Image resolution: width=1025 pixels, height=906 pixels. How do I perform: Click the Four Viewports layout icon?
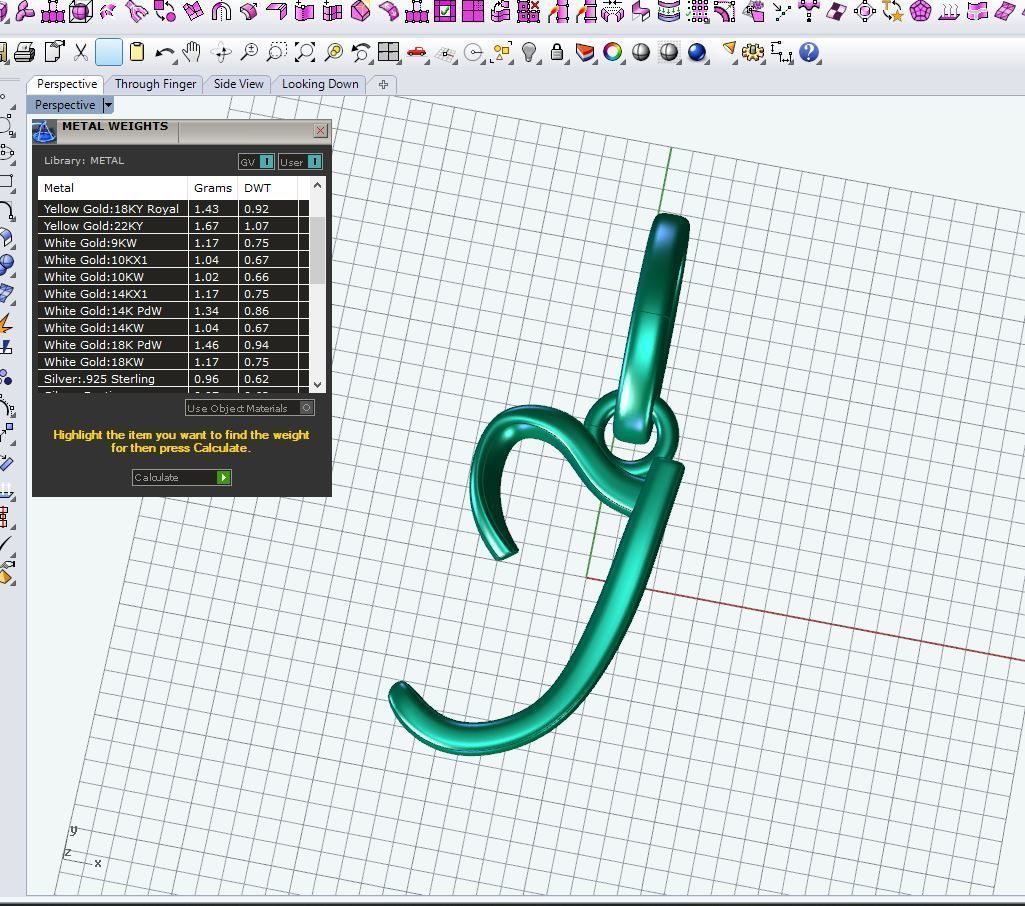click(x=389, y=52)
